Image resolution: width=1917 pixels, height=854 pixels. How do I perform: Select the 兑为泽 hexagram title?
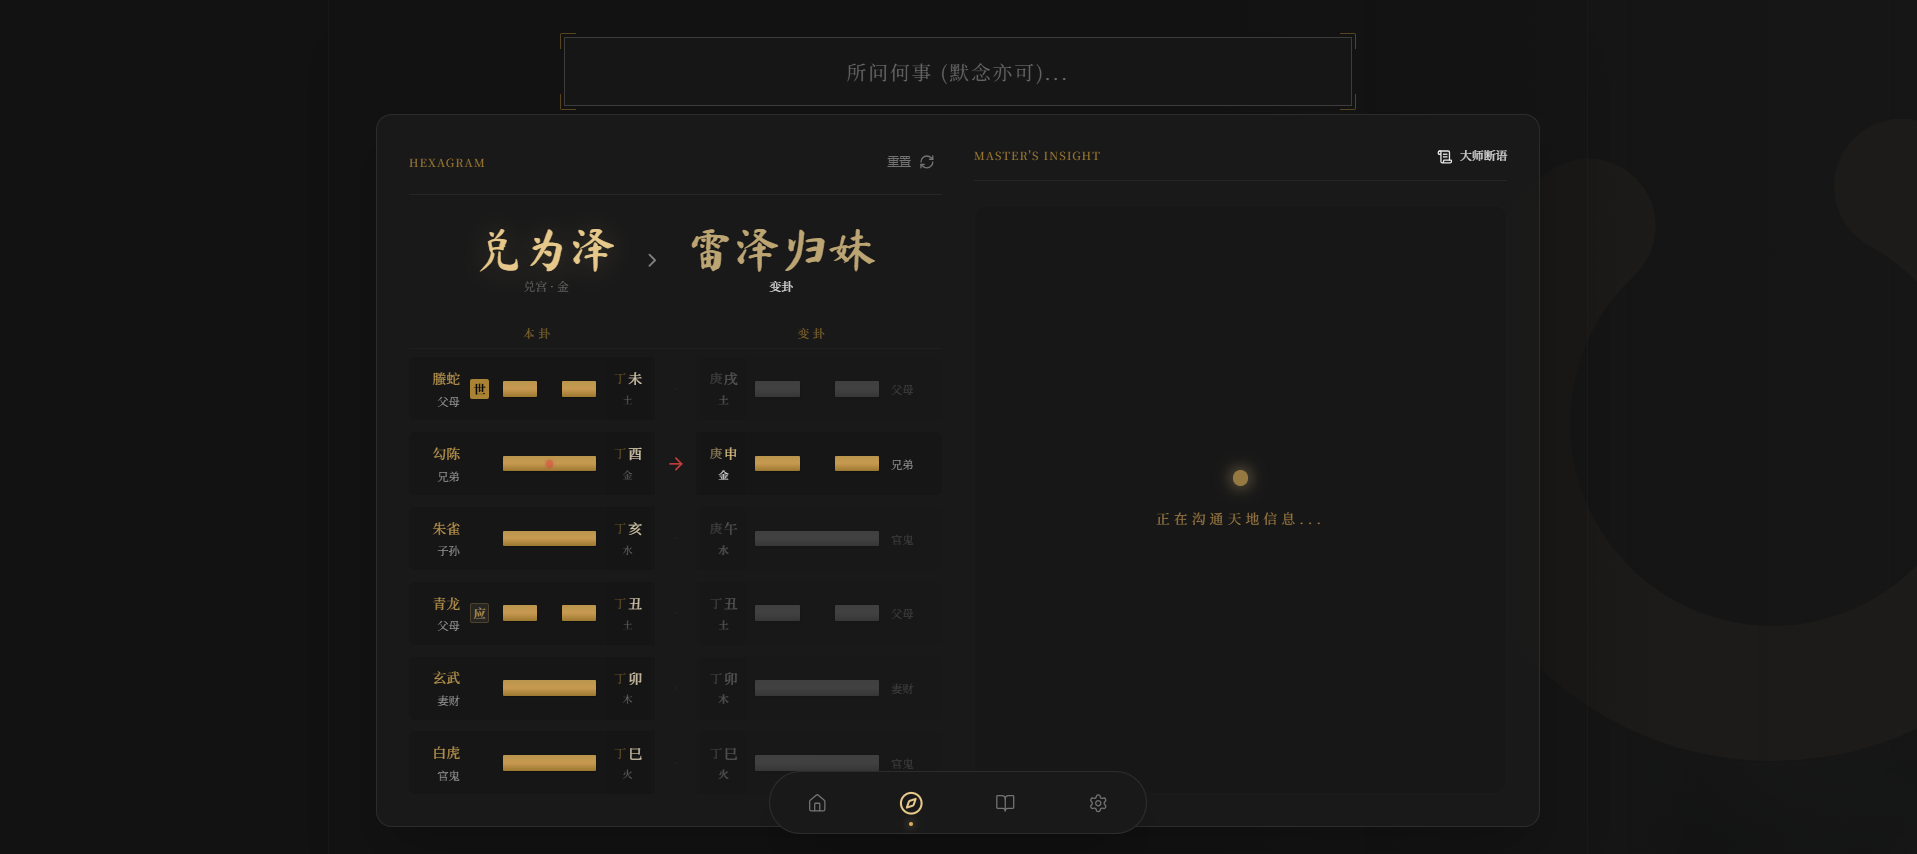(546, 251)
